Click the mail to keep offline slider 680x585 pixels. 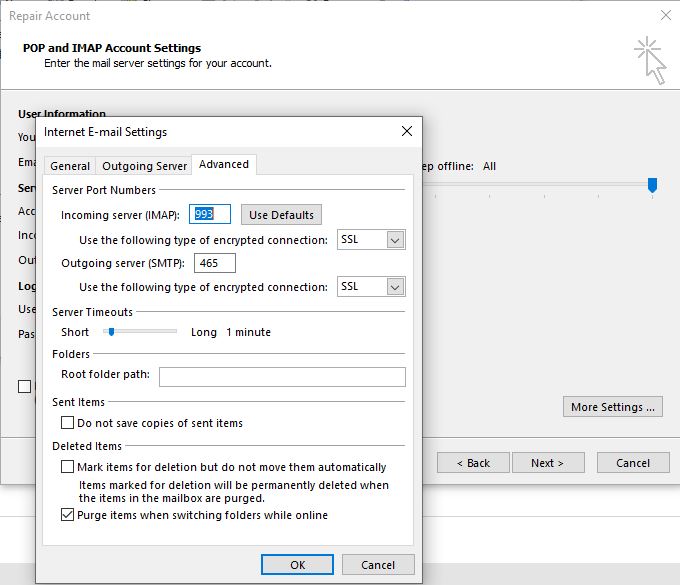pos(652,185)
